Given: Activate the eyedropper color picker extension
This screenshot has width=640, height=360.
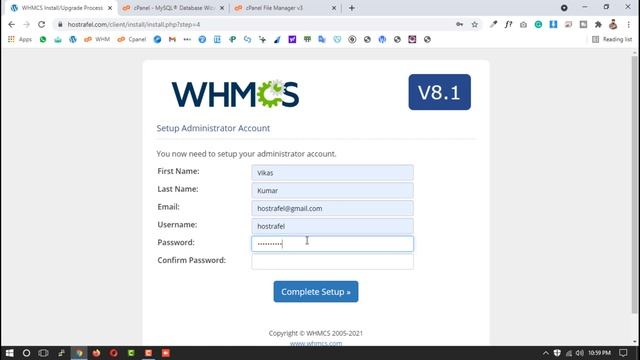Looking at the screenshot, I should coord(493,24).
